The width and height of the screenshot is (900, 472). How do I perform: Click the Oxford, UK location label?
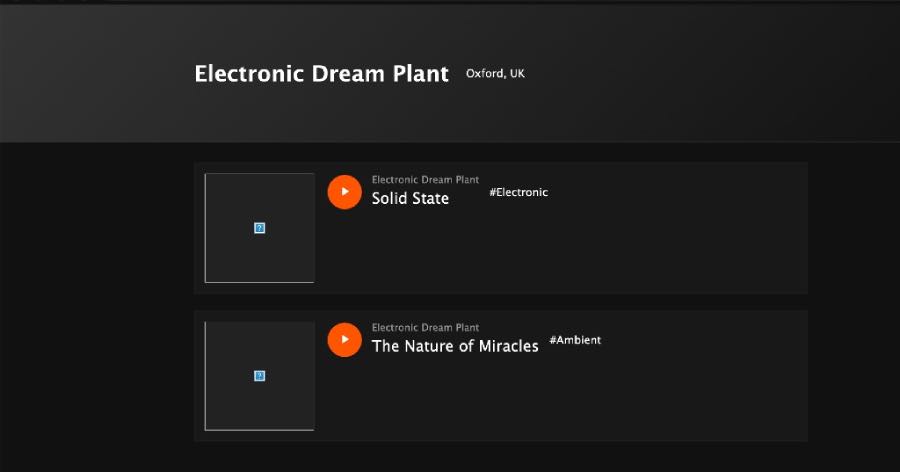495,74
